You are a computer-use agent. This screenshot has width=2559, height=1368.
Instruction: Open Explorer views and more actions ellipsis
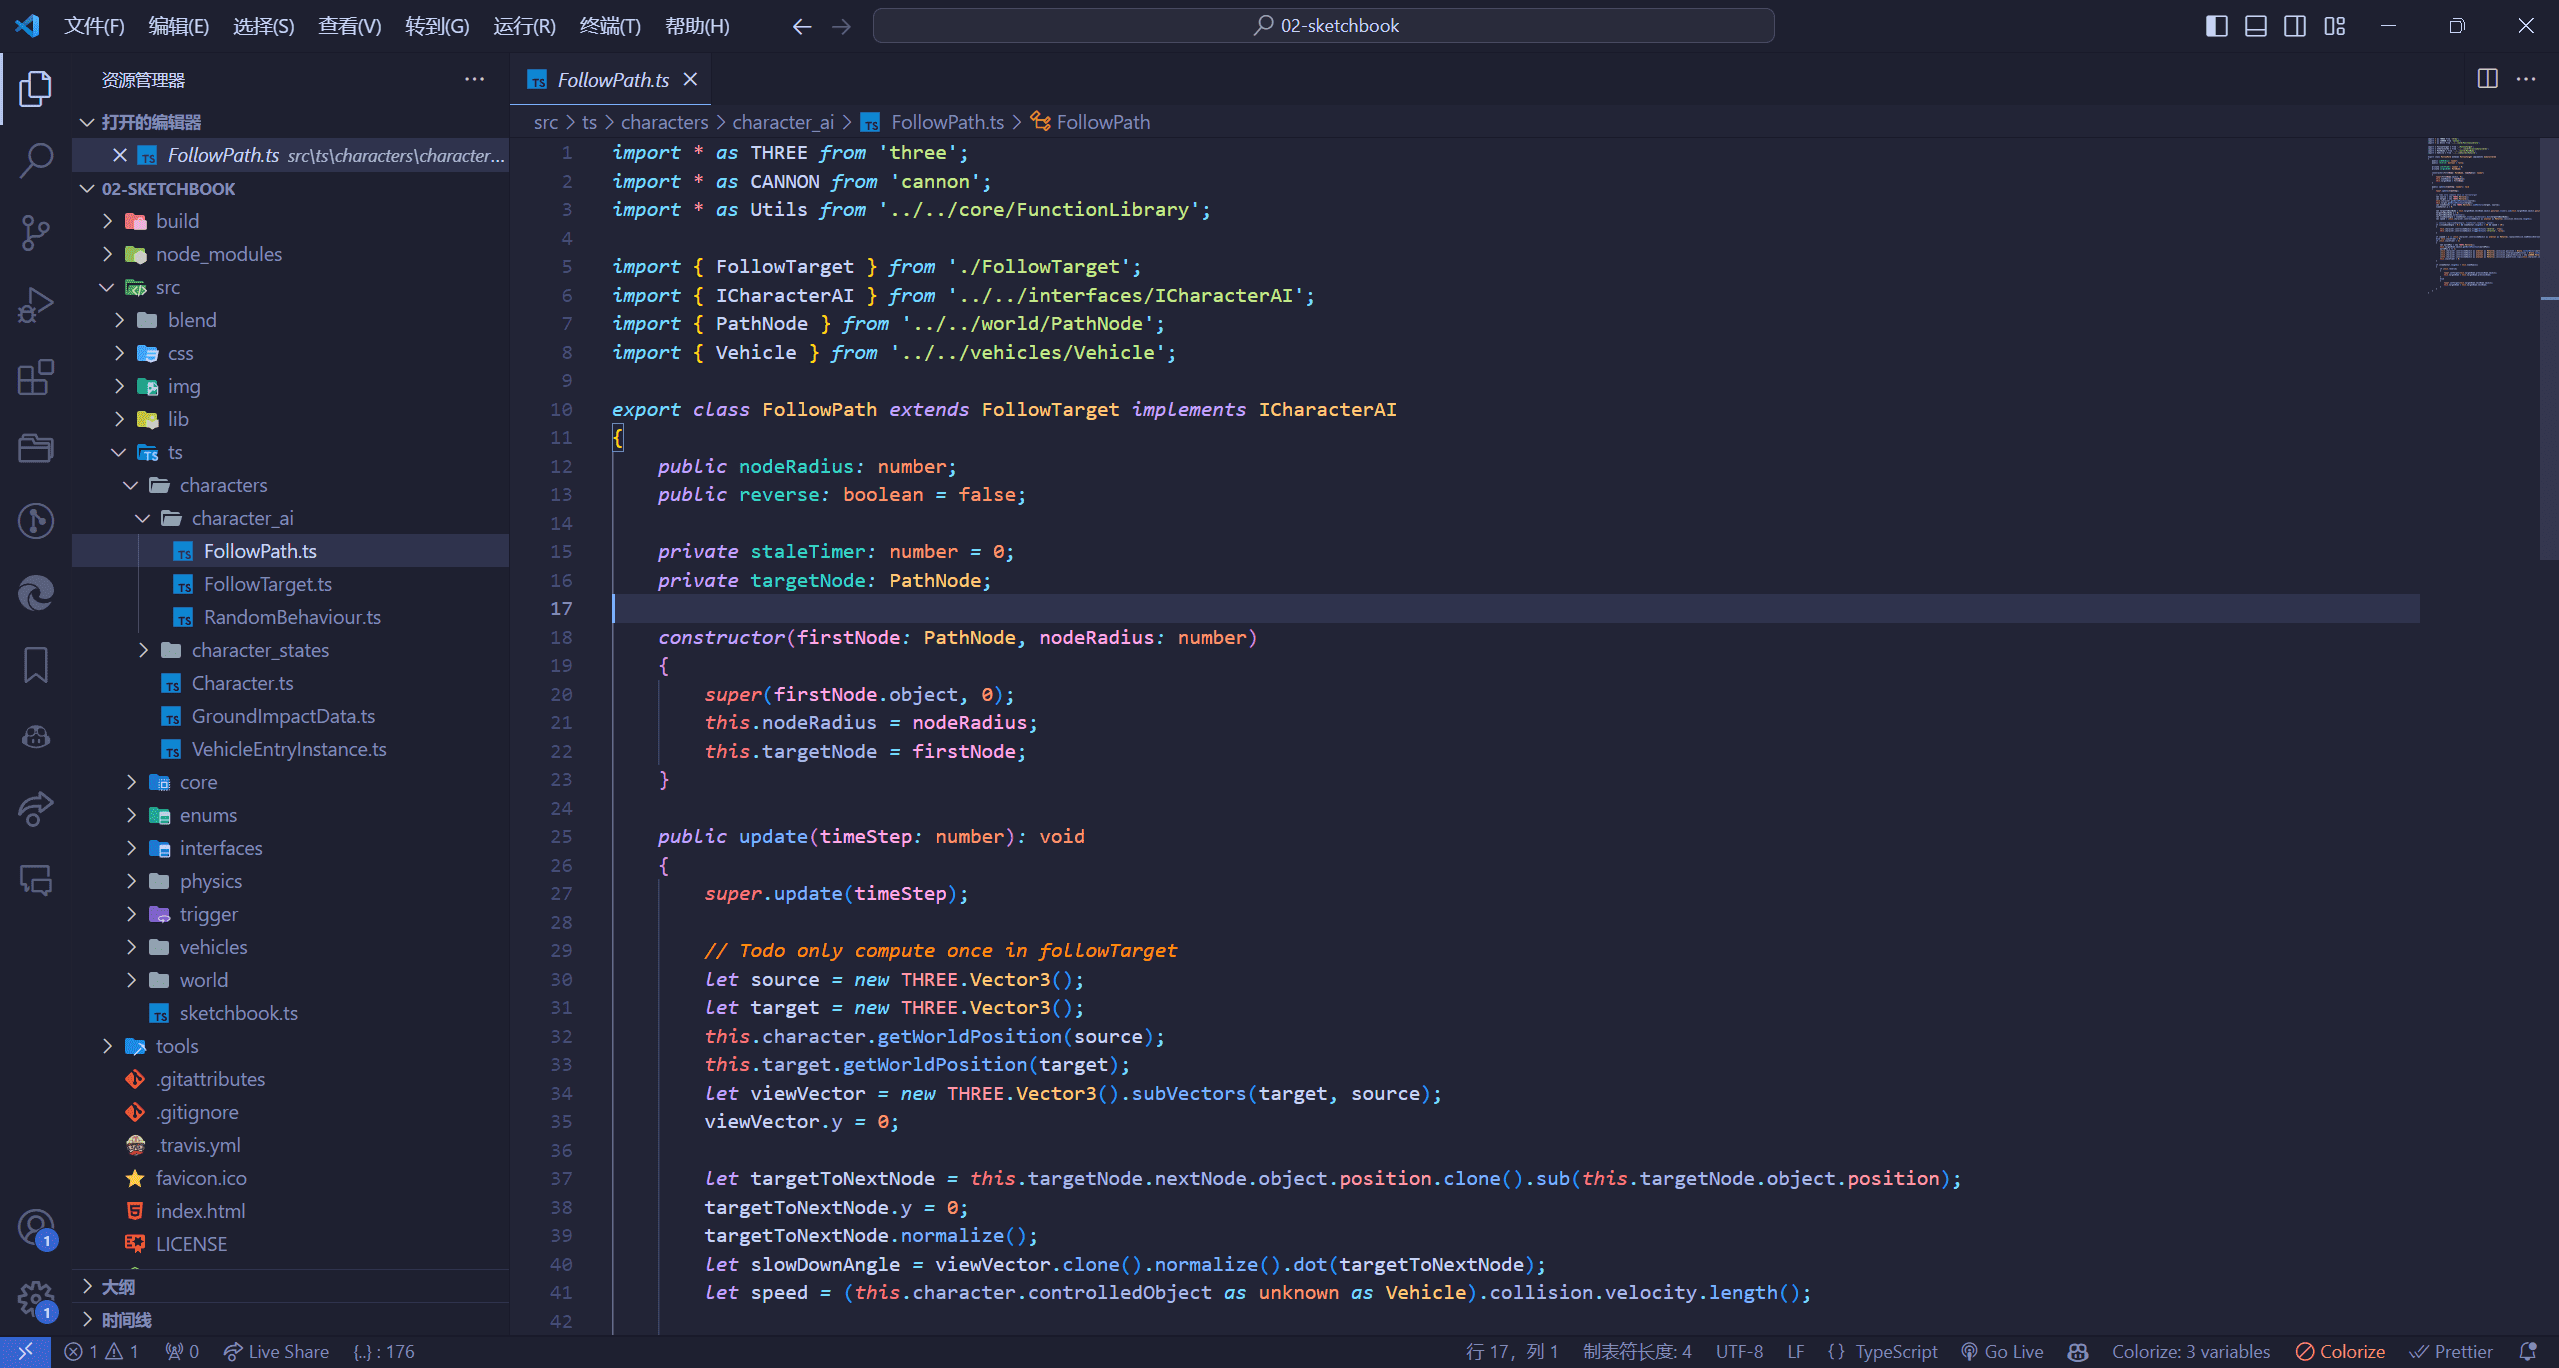474,79
